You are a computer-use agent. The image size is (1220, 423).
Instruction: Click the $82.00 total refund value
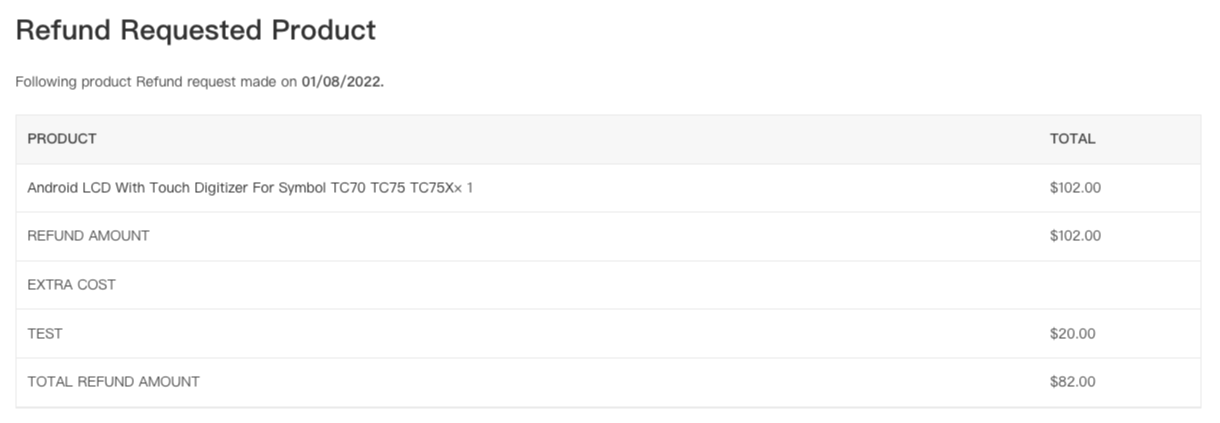click(1072, 382)
